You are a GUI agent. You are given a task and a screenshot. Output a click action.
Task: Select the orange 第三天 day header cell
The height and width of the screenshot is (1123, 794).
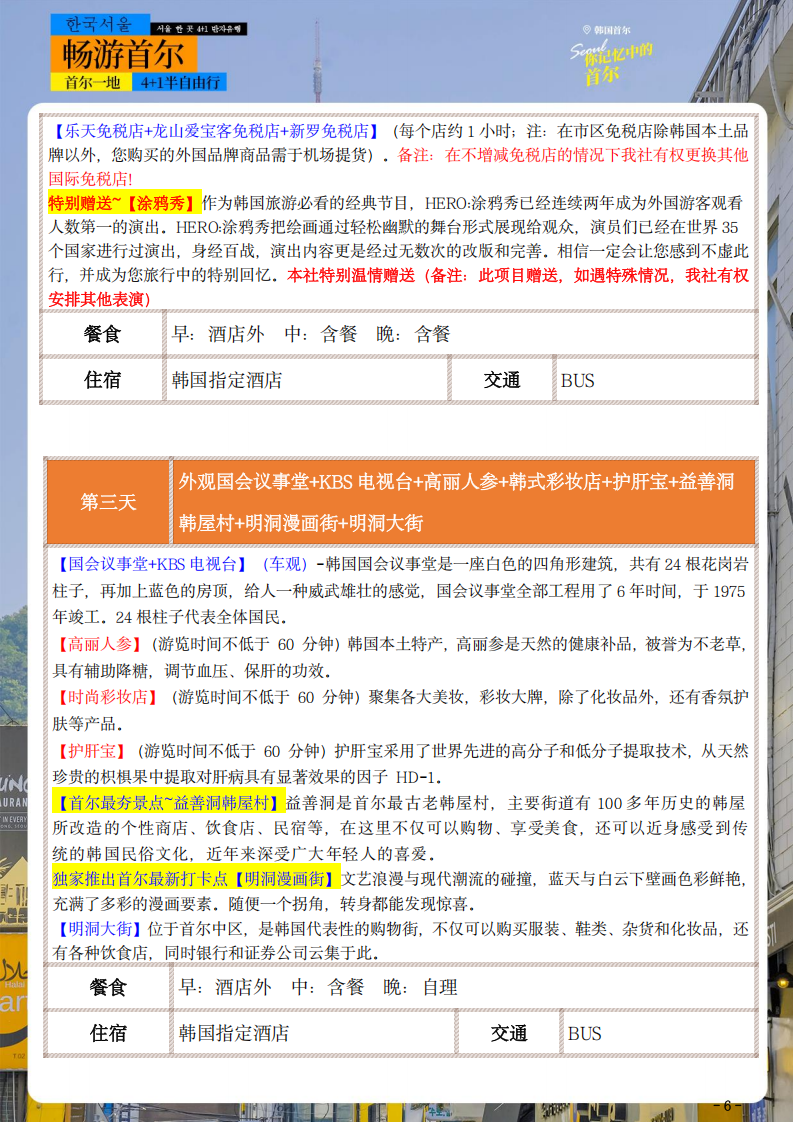108,502
